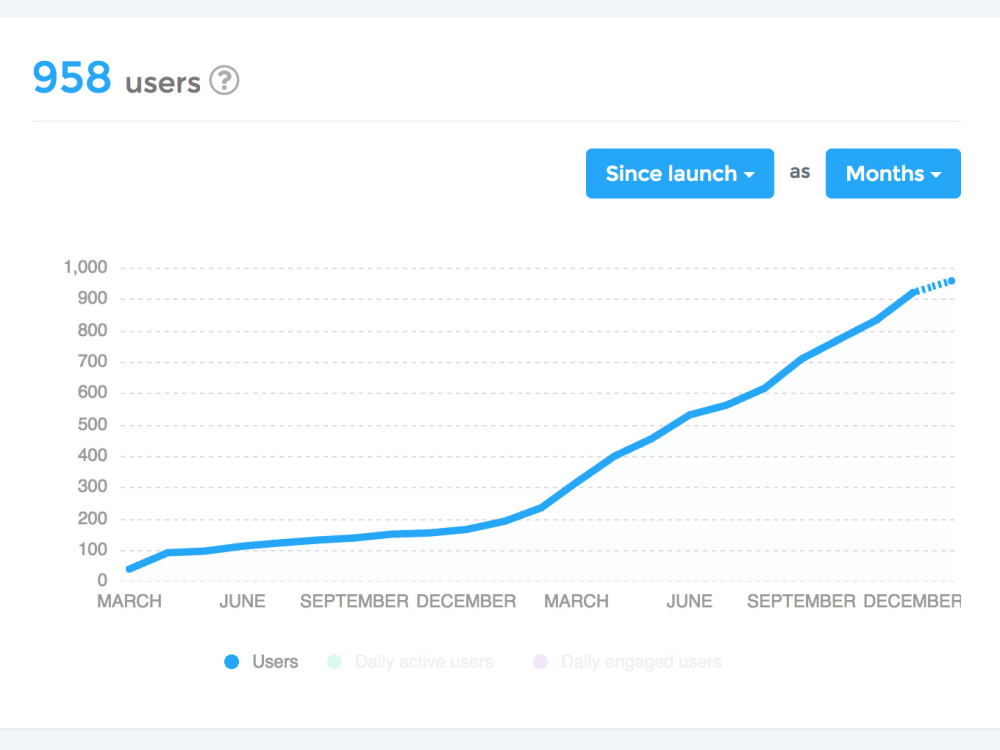Click the 900 y-axis label
1000x750 pixels.
pyautogui.click(x=92, y=298)
